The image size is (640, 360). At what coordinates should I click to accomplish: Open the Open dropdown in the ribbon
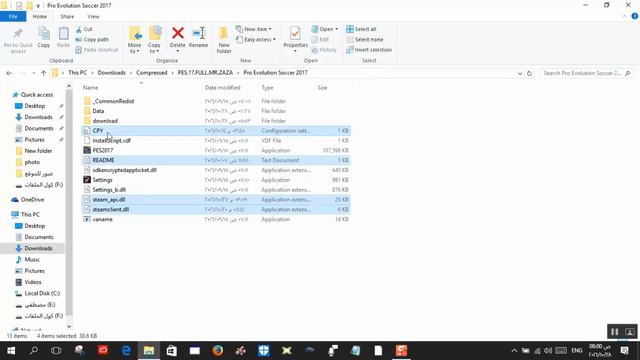(x=324, y=29)
